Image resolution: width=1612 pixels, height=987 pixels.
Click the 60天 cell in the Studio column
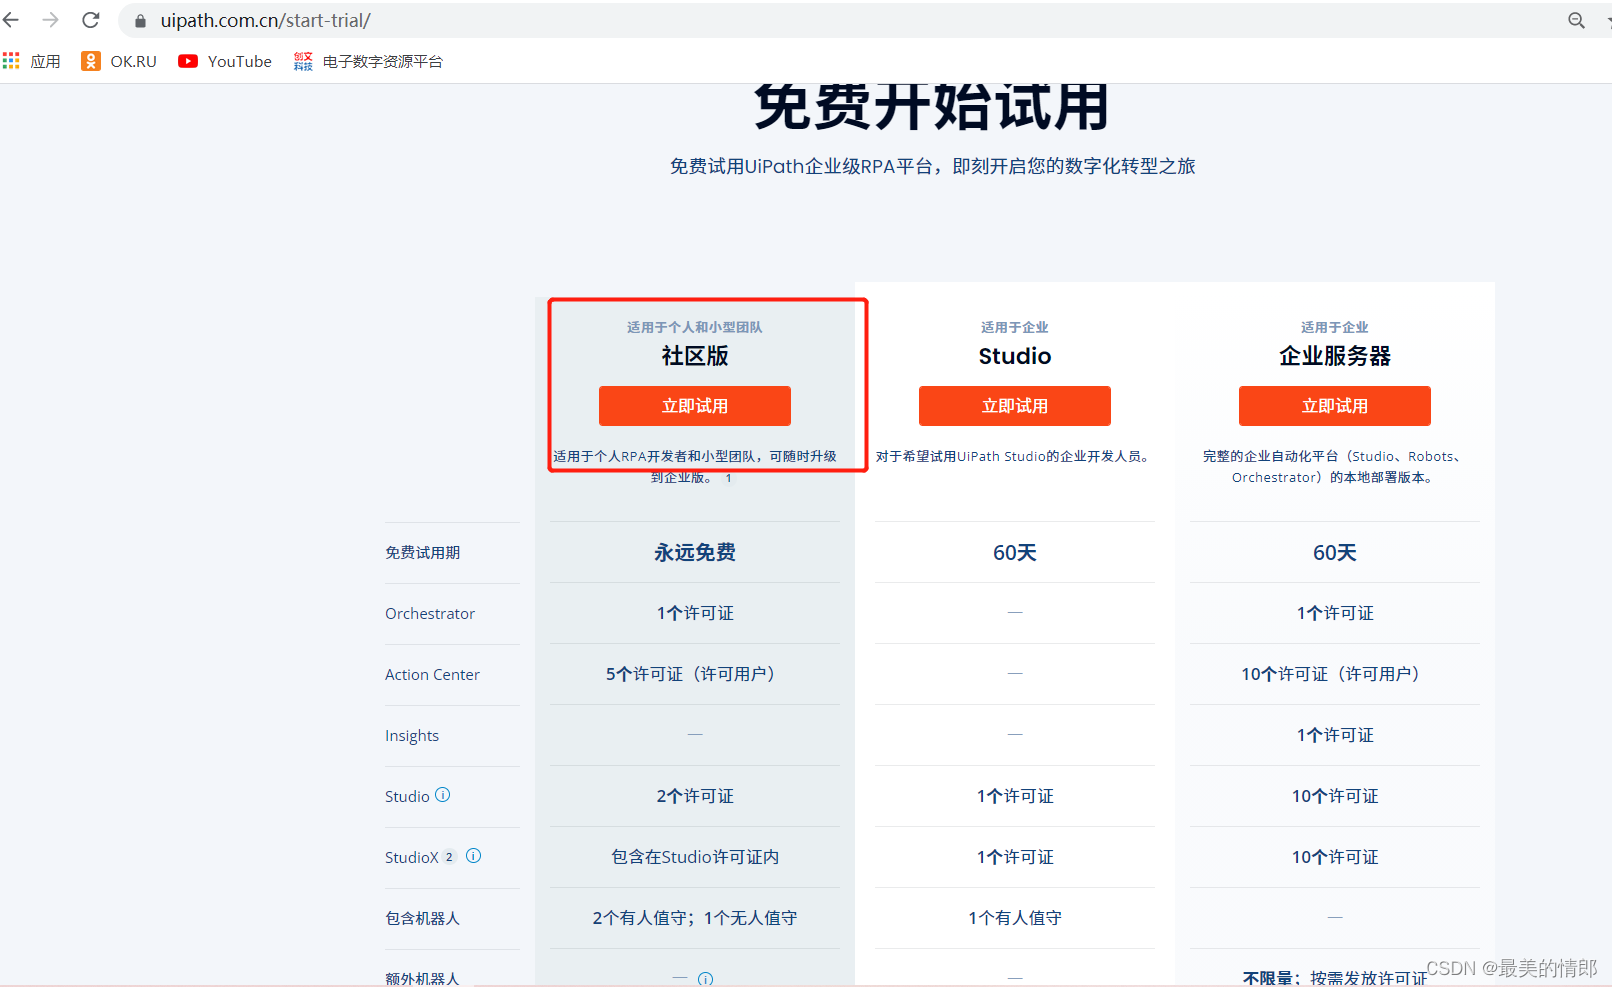(1015, 553)
